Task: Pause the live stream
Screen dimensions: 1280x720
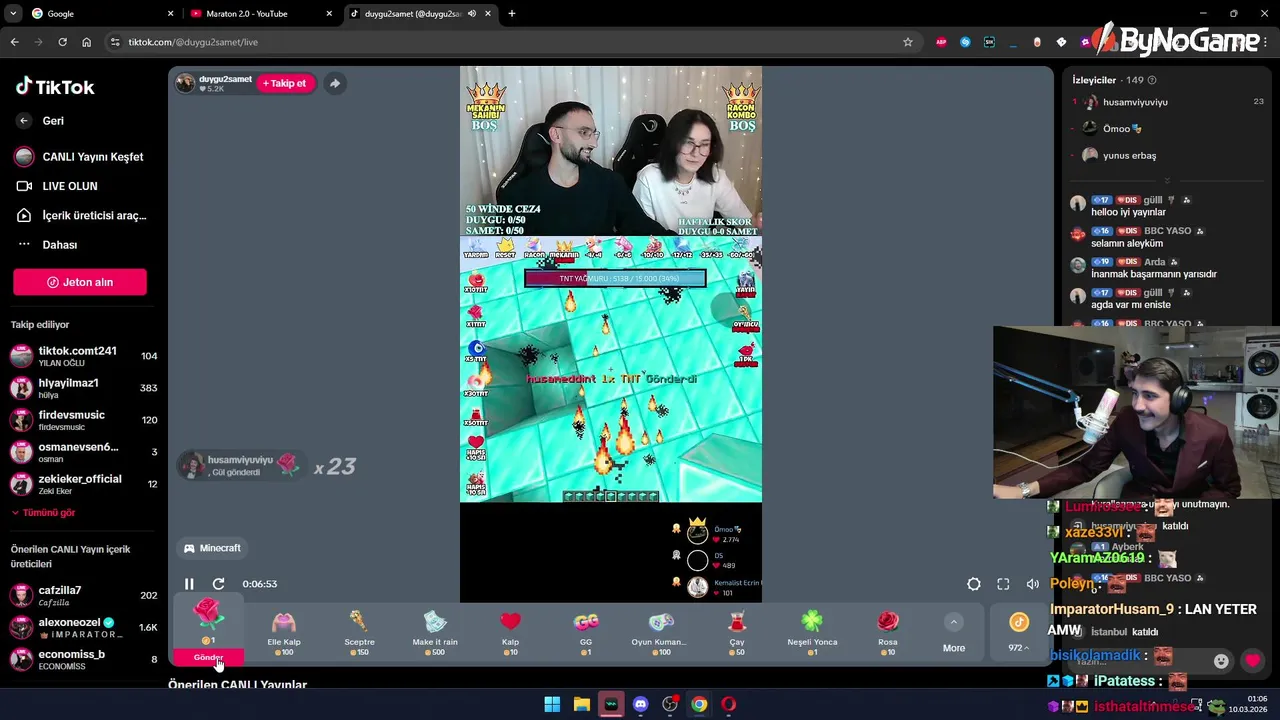Action: [189, 584]
